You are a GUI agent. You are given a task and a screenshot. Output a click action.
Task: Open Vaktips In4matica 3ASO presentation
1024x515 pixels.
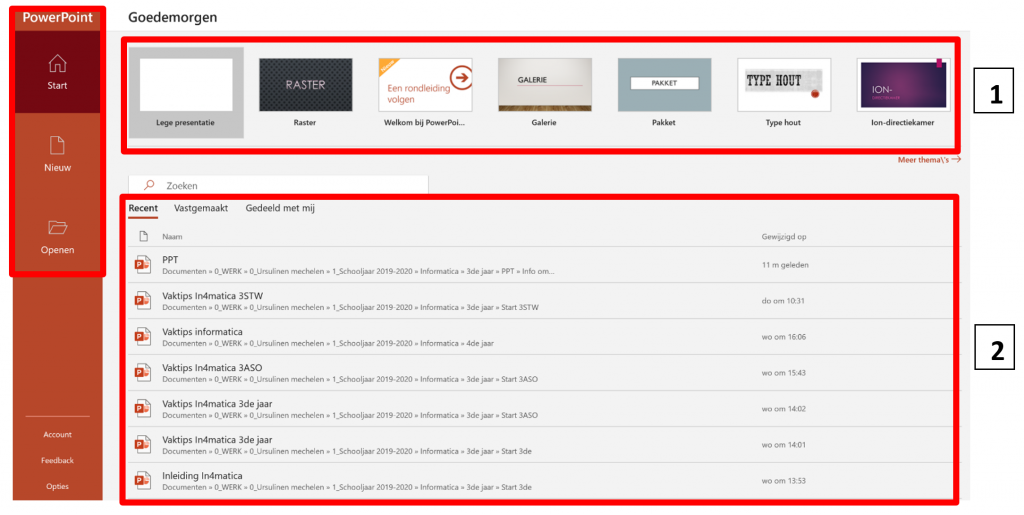543,372
